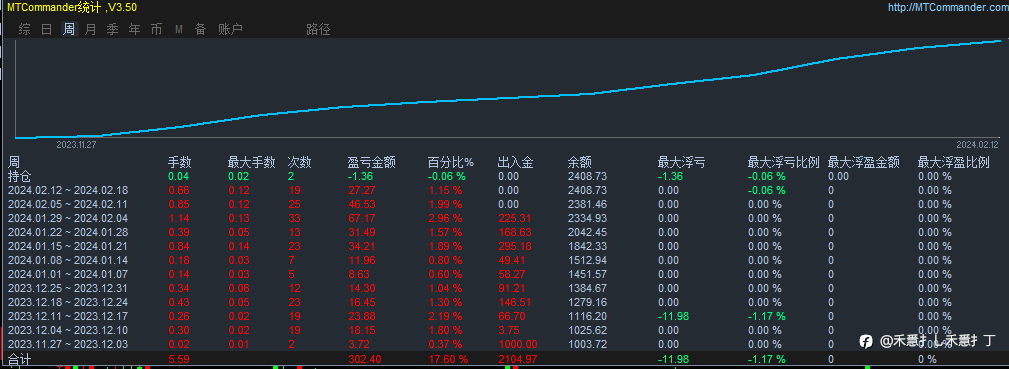Open the 季 quarterly tab

113,30
